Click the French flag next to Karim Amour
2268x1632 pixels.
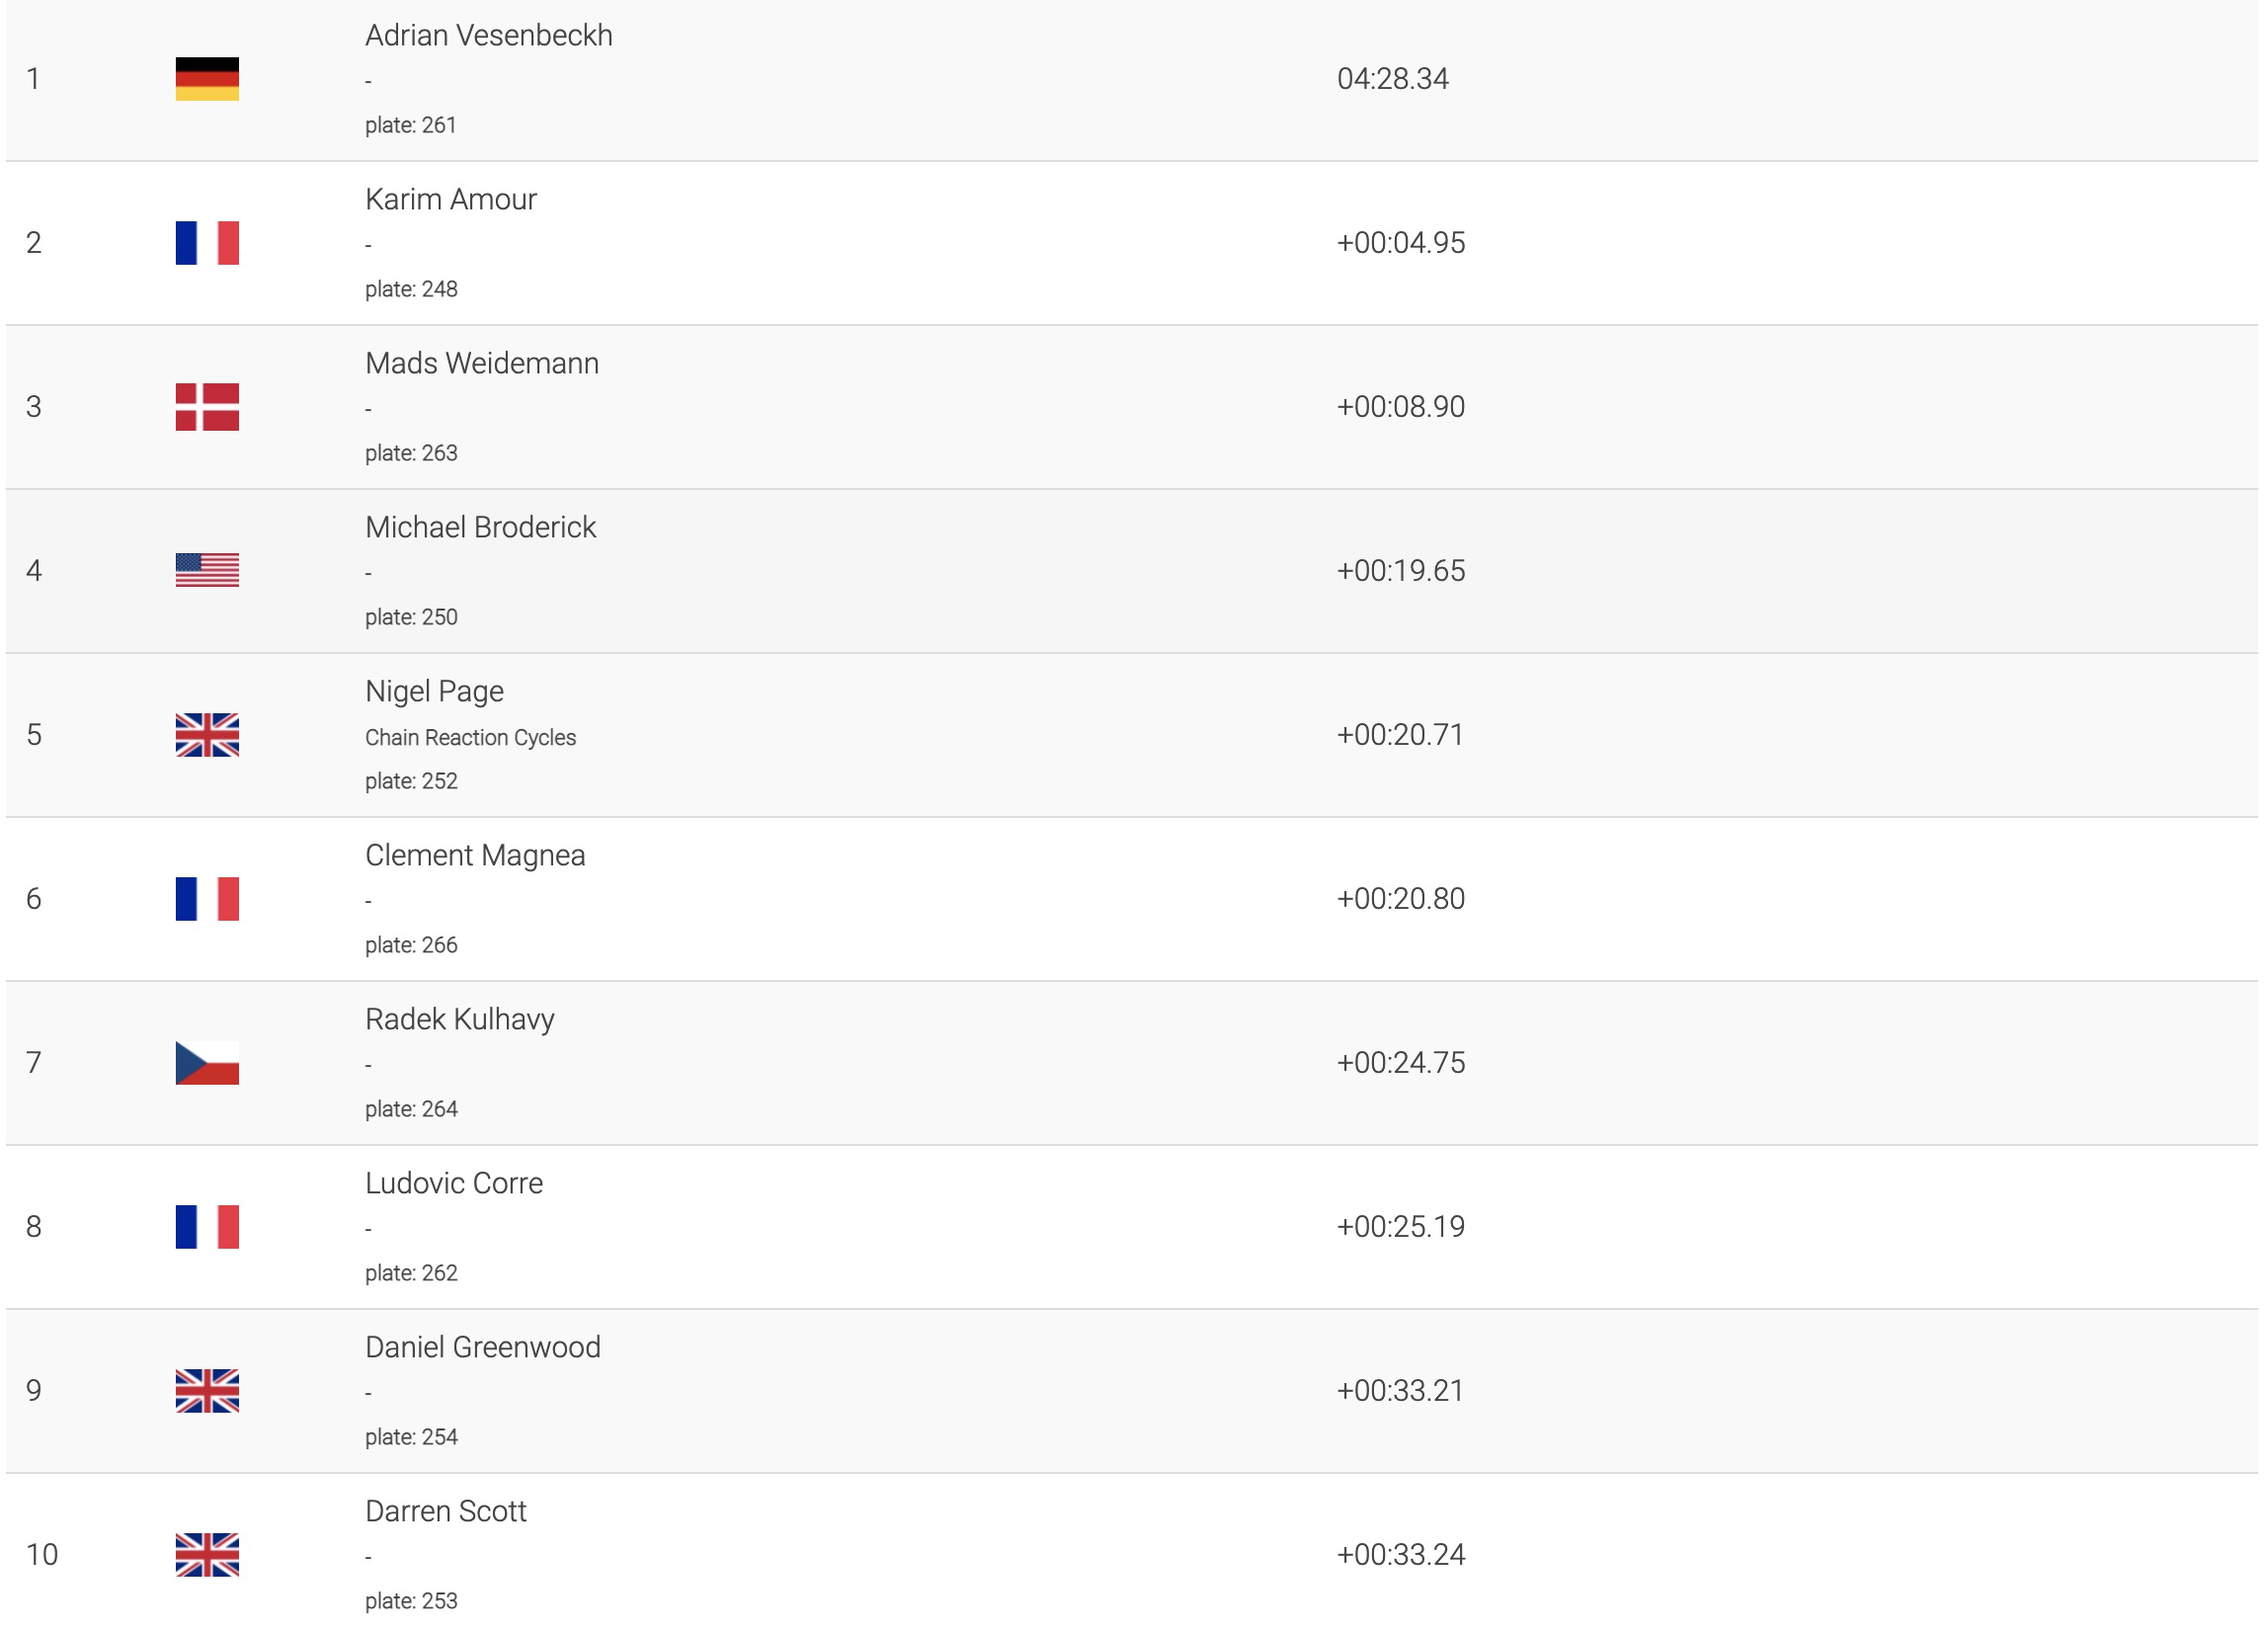point(207,243)
